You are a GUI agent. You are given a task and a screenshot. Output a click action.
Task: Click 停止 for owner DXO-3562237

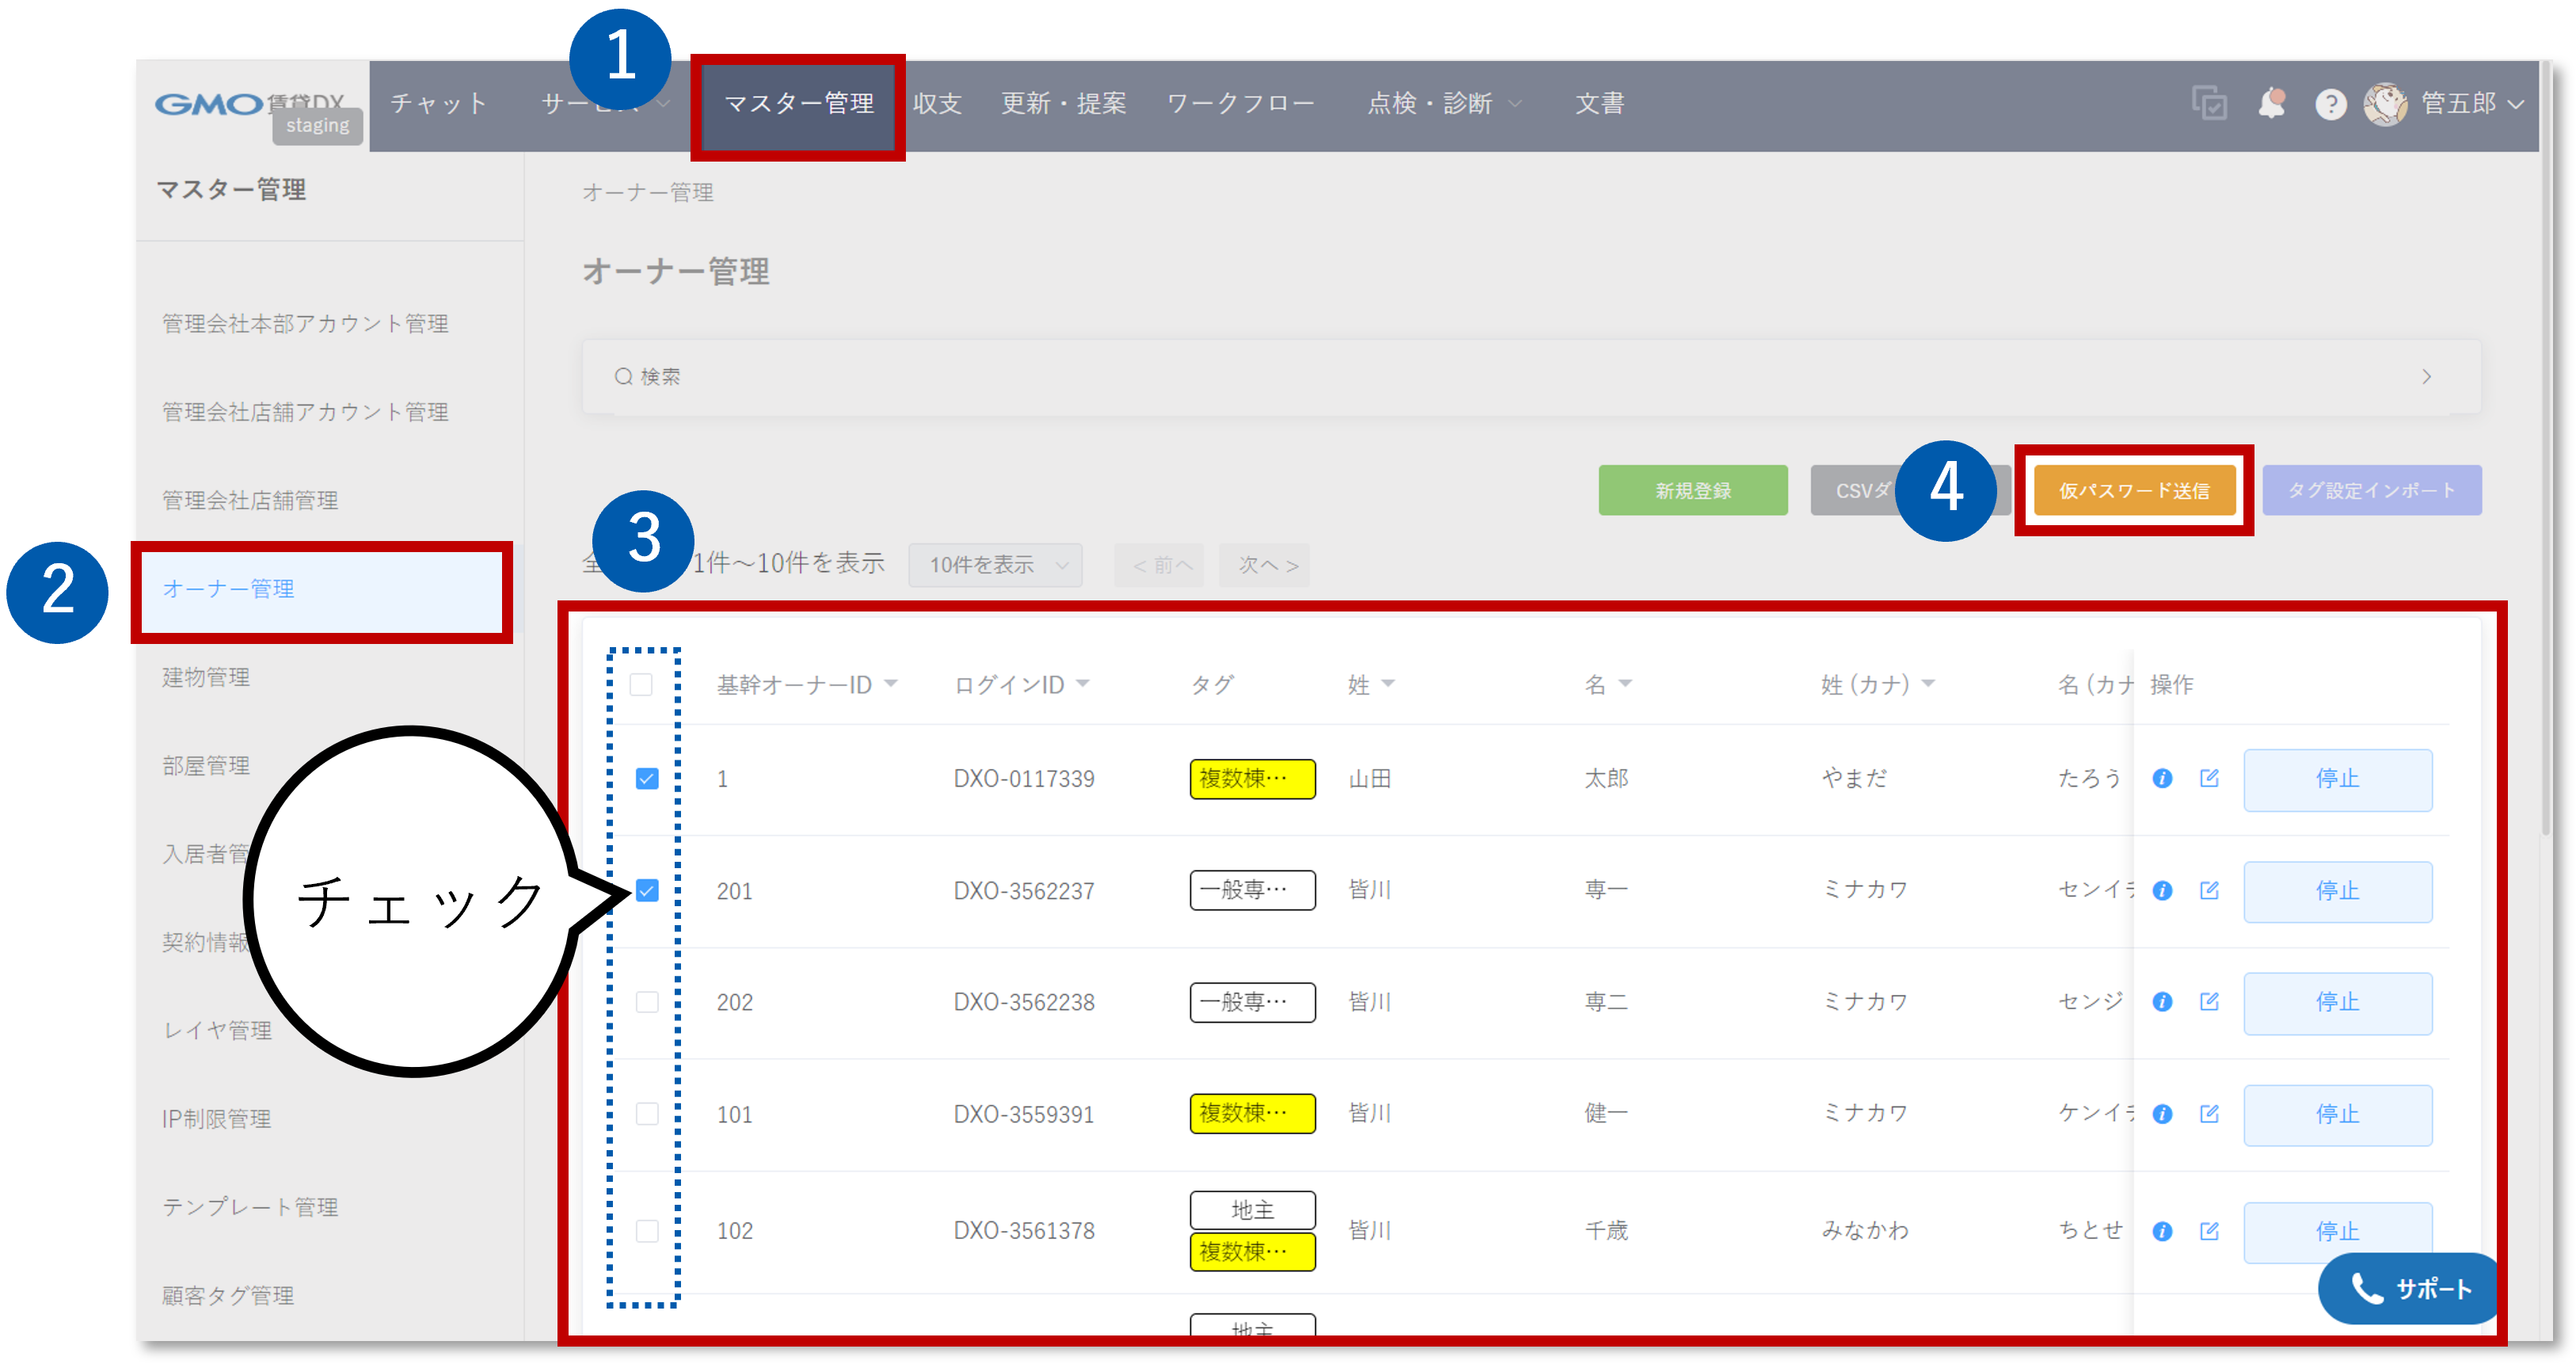(x=2337, y=891)
